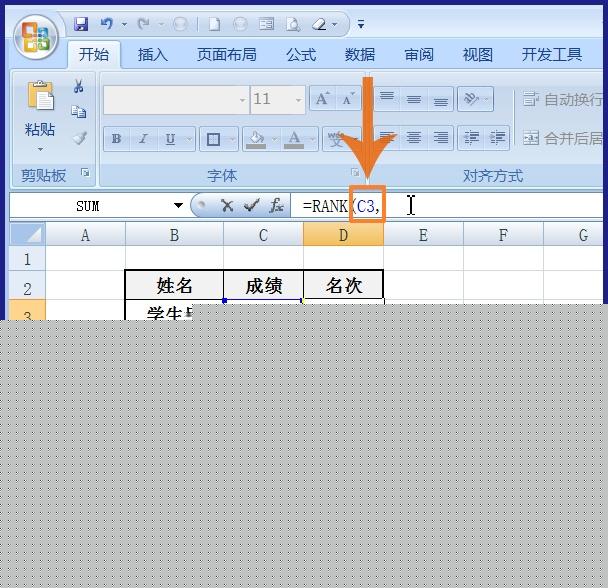Click the redo icon
This screenshot has width=608, height=588.
coord(144,24)
